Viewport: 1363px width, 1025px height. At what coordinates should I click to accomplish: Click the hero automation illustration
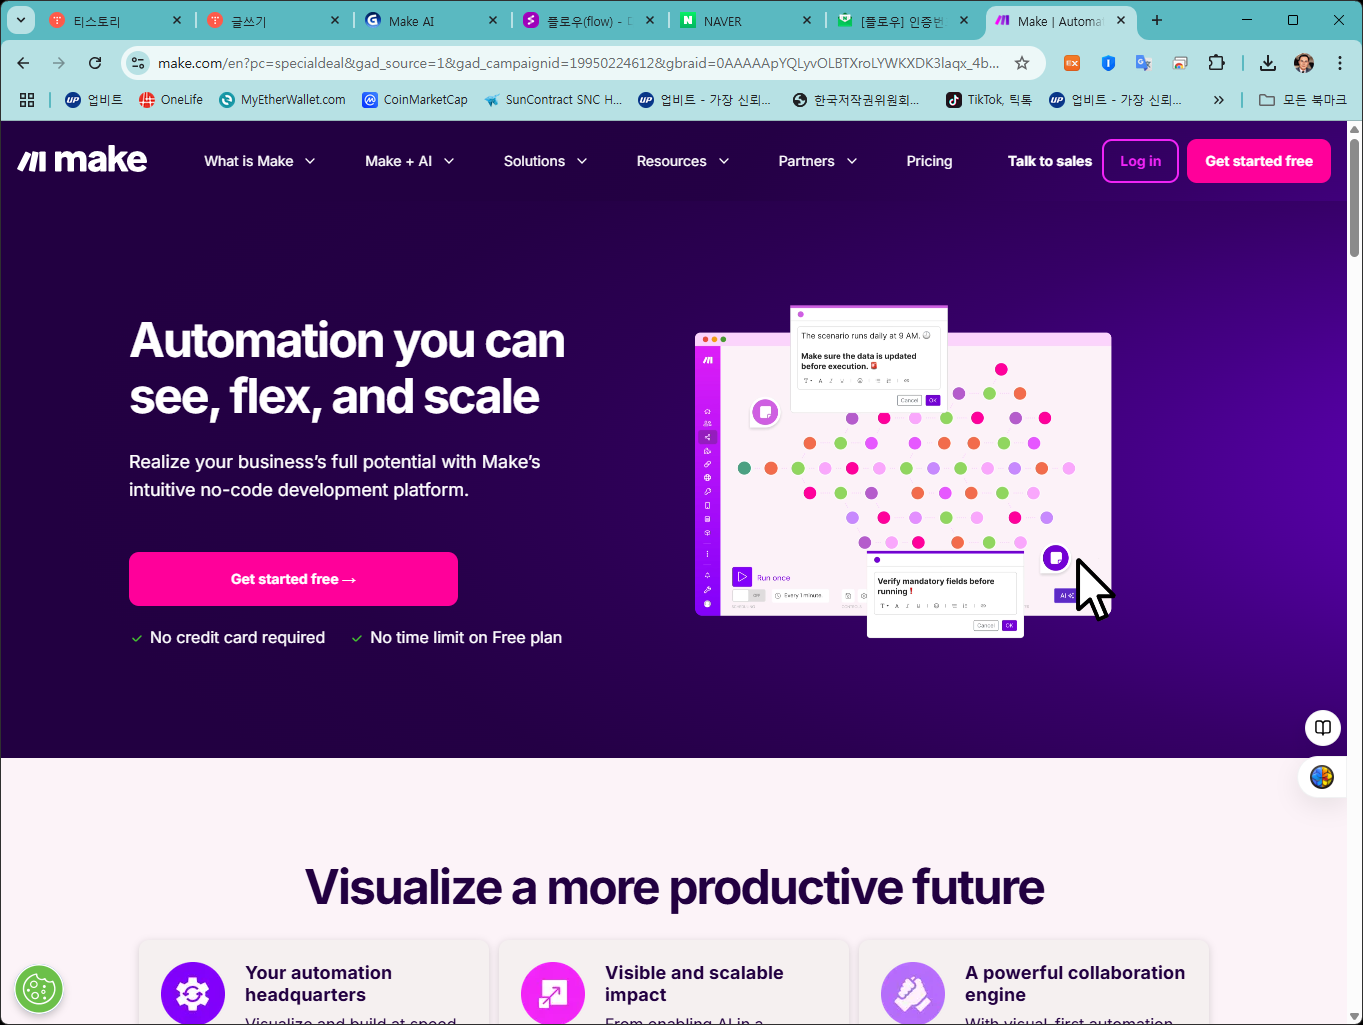pos(903,472)
